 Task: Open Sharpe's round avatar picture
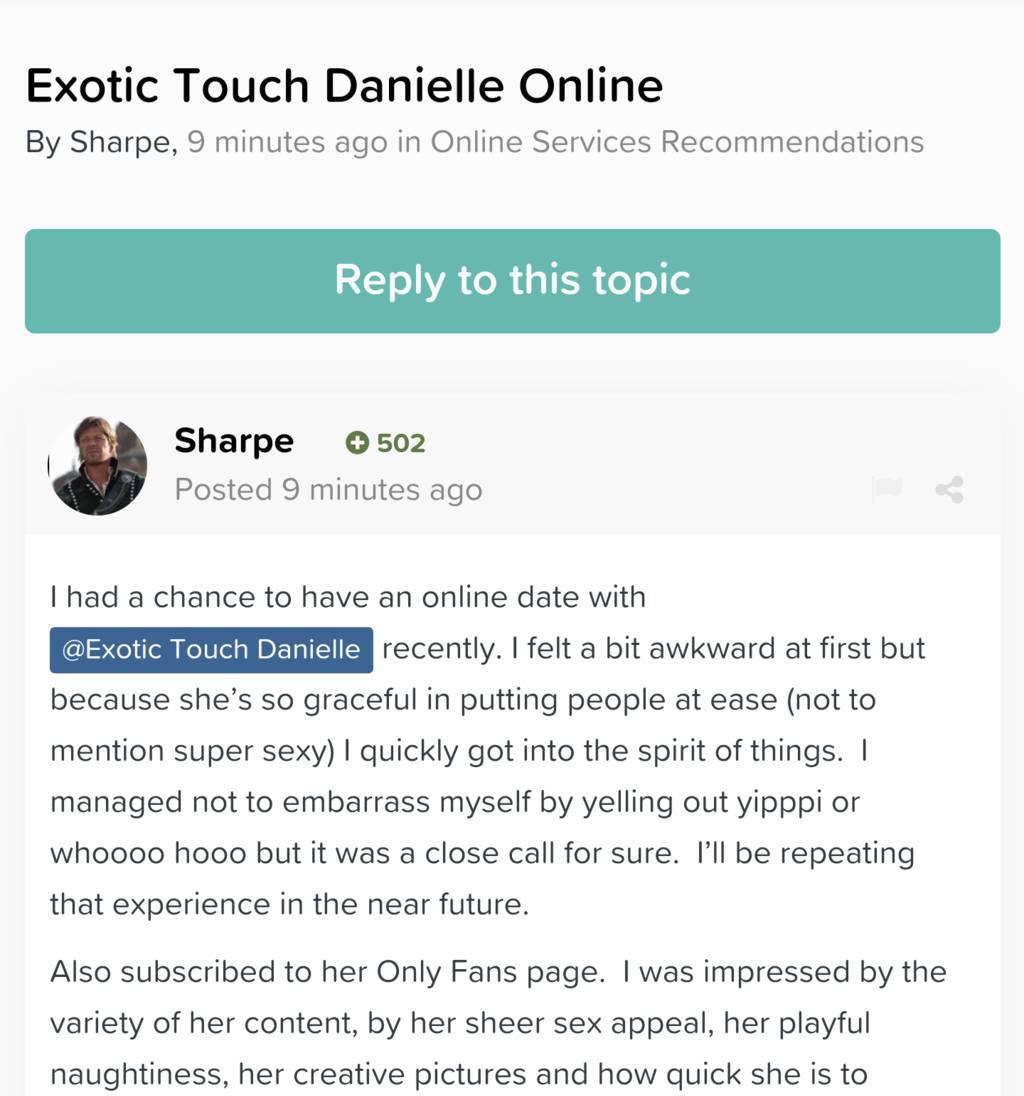point(98,466)
